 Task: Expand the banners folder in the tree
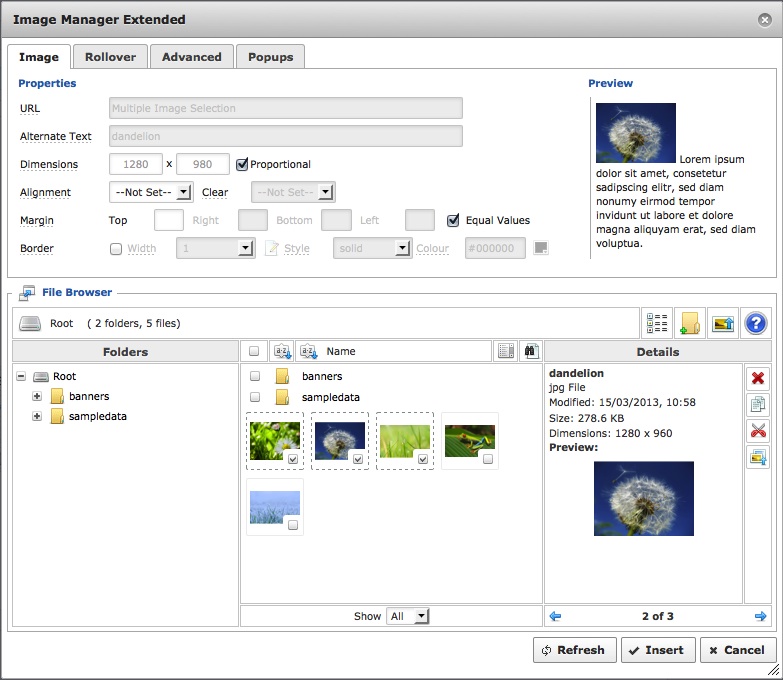pyautogui.click(x=37, y=396)
